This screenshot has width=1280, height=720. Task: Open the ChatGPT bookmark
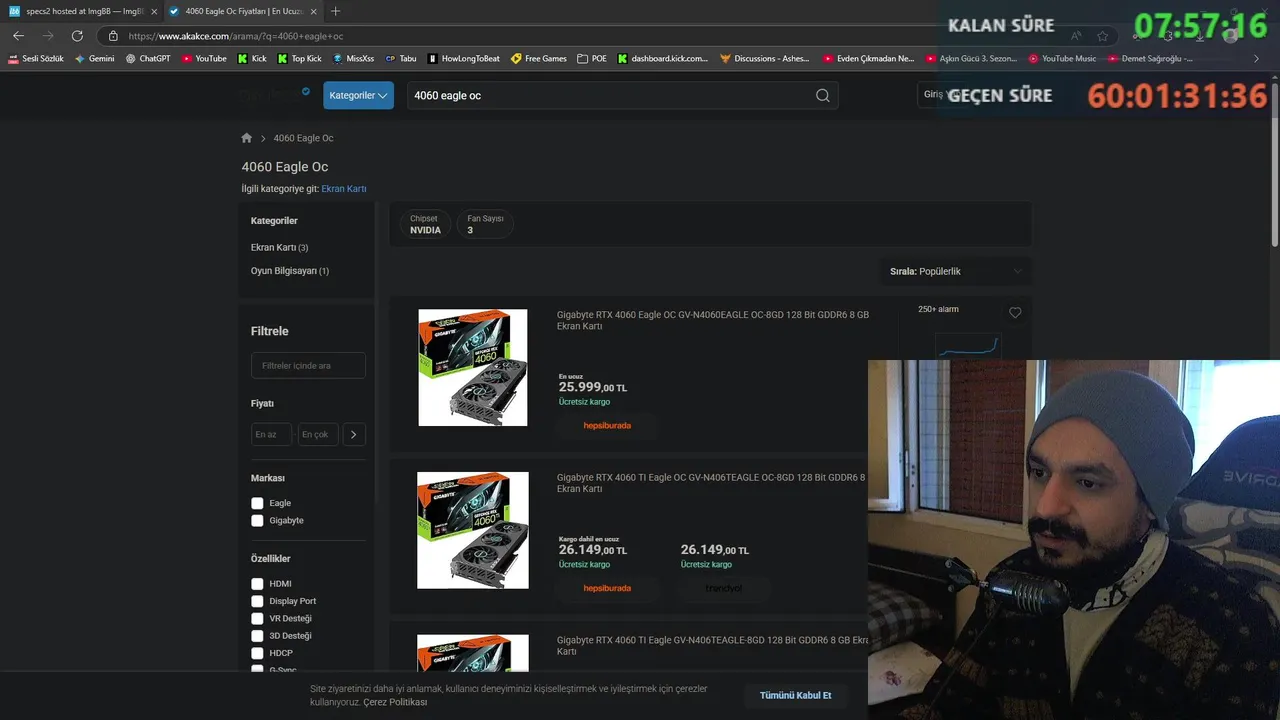148,59
